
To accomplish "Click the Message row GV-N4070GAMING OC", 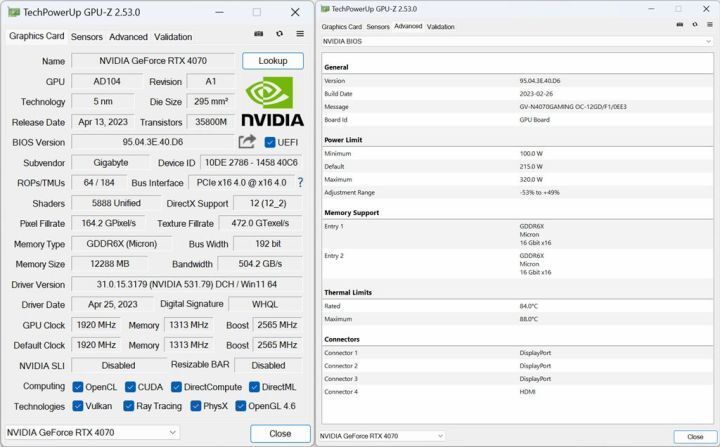I will click(518, 107).
